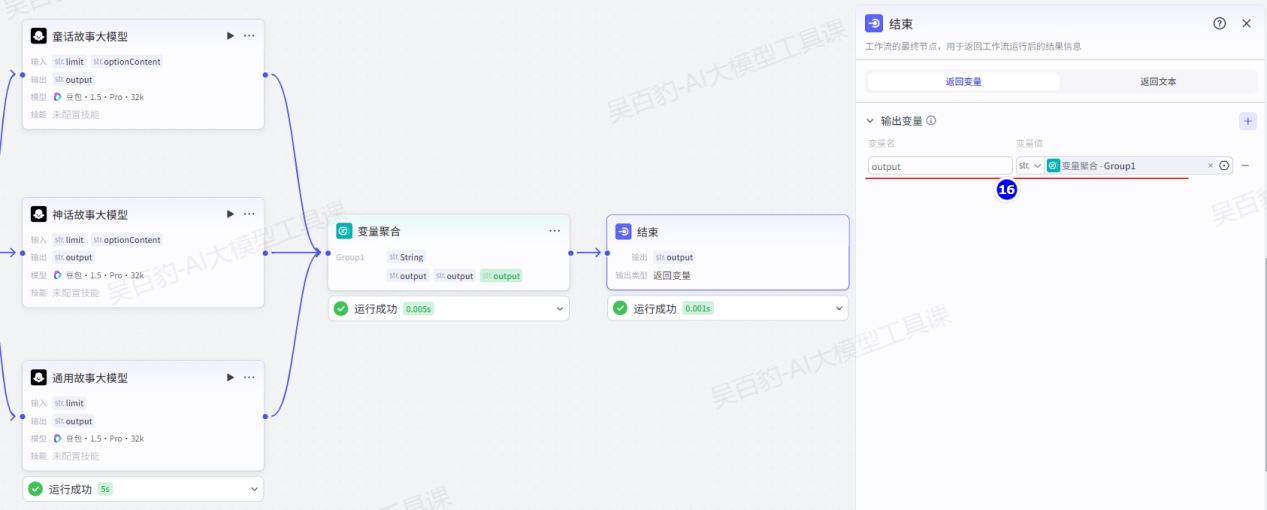Run the 通用故事大模型 node
The height and width of the screenshot is (510, 1267).
(230, 378)
